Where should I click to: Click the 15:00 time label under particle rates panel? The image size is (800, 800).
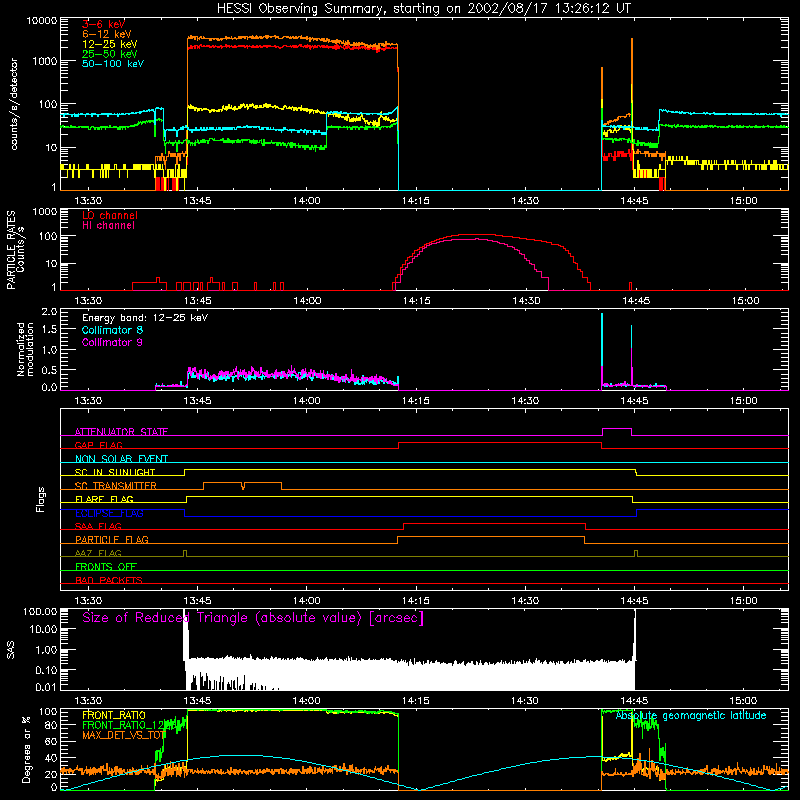(x=745, y=301)
